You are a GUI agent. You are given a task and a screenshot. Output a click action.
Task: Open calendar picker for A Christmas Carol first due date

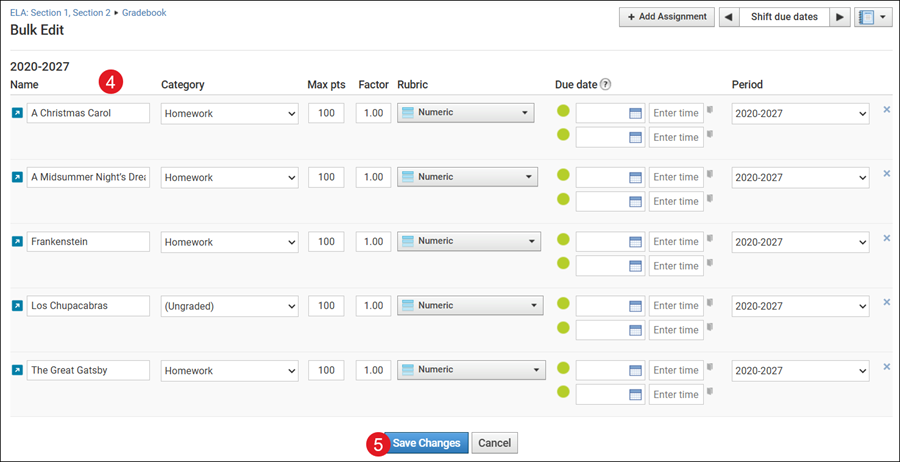635,113
